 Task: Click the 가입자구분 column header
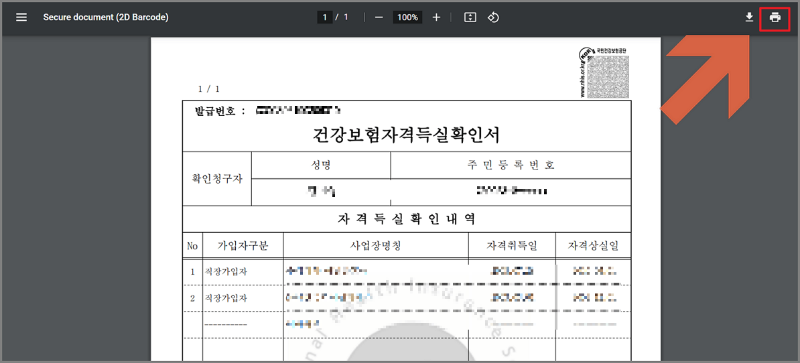click(243, 246)
